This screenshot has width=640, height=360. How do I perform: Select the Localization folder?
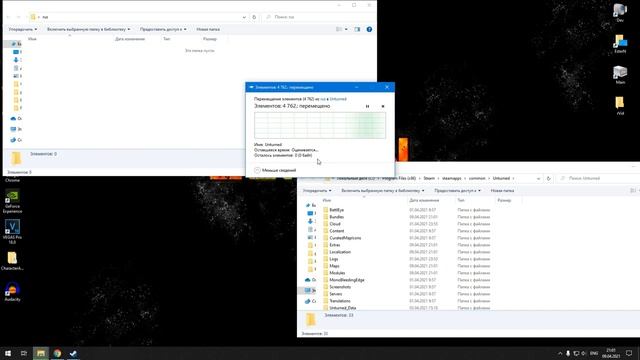[x=340, y=252]
